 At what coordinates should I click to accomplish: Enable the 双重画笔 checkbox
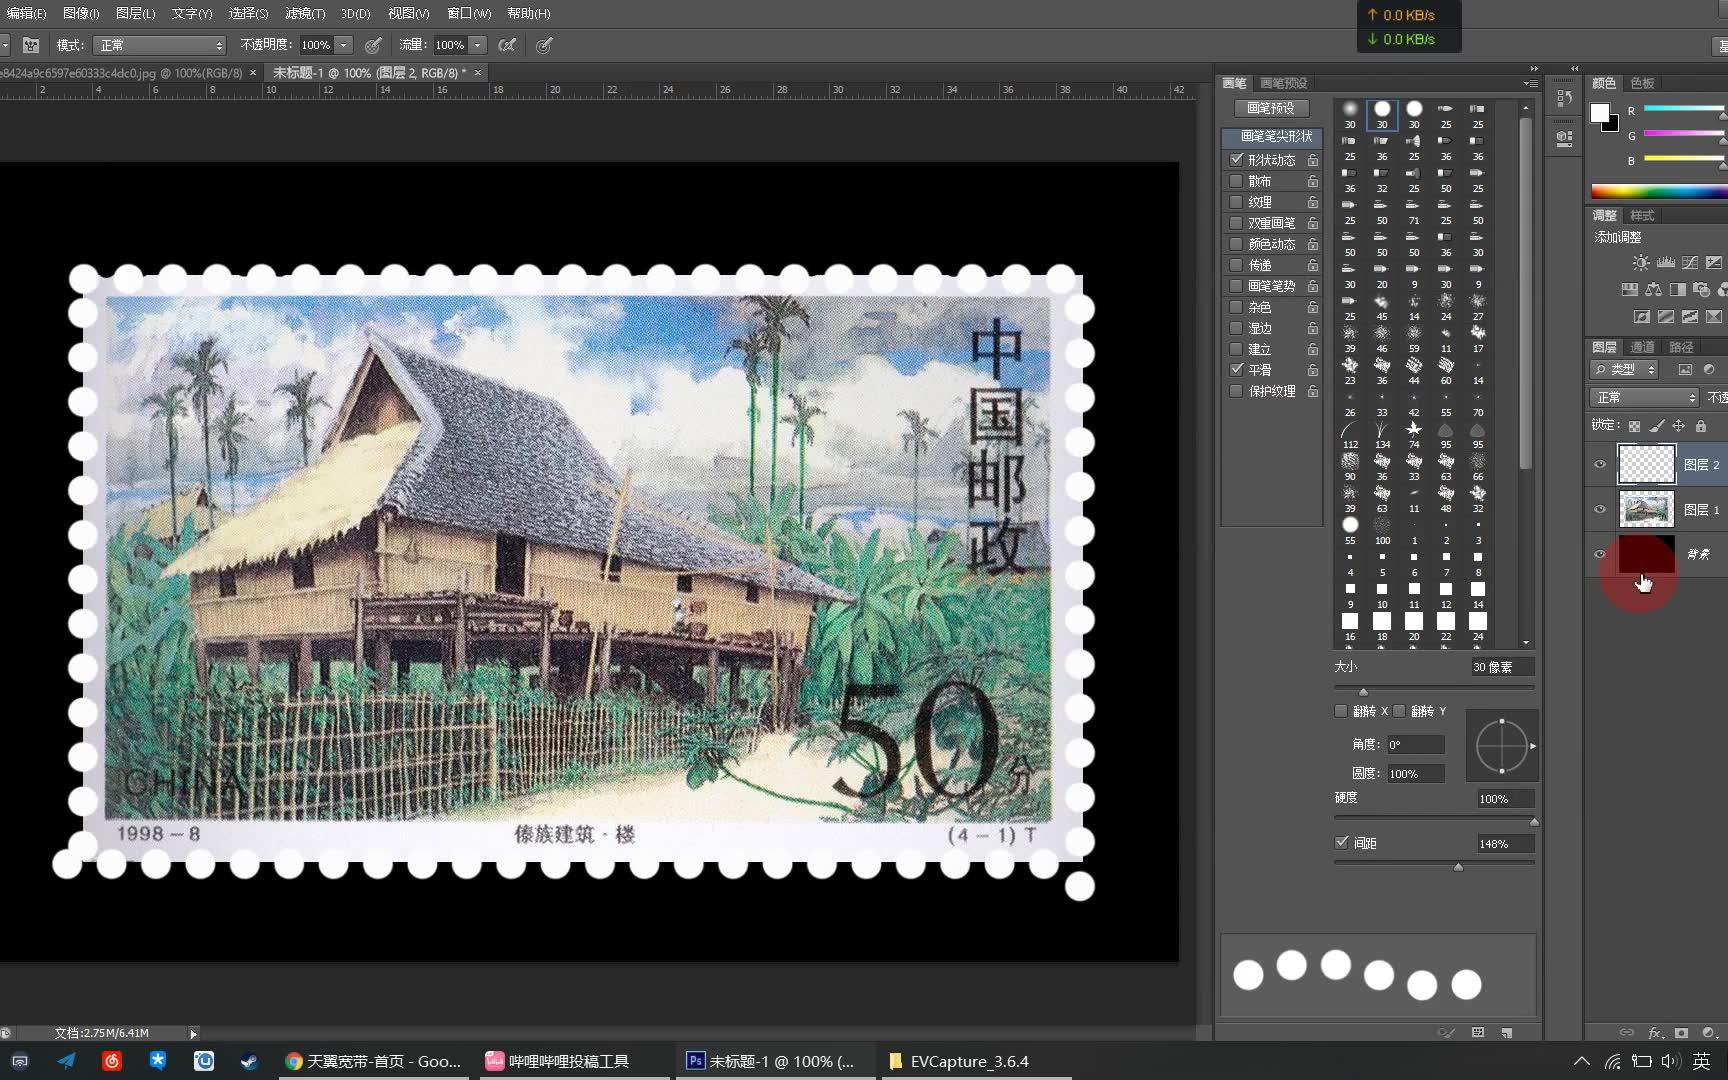(x=1237, y=223)
